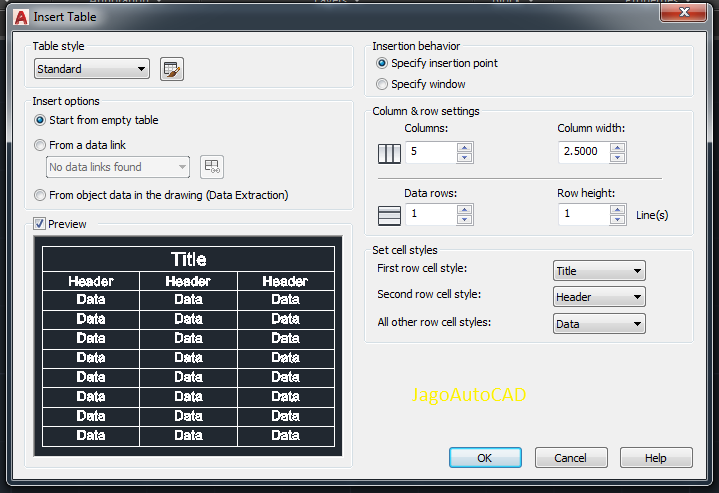Screen dimensions: 719x493
Task: Click the 'Line(s)' unit label
Action: (652, 215)
